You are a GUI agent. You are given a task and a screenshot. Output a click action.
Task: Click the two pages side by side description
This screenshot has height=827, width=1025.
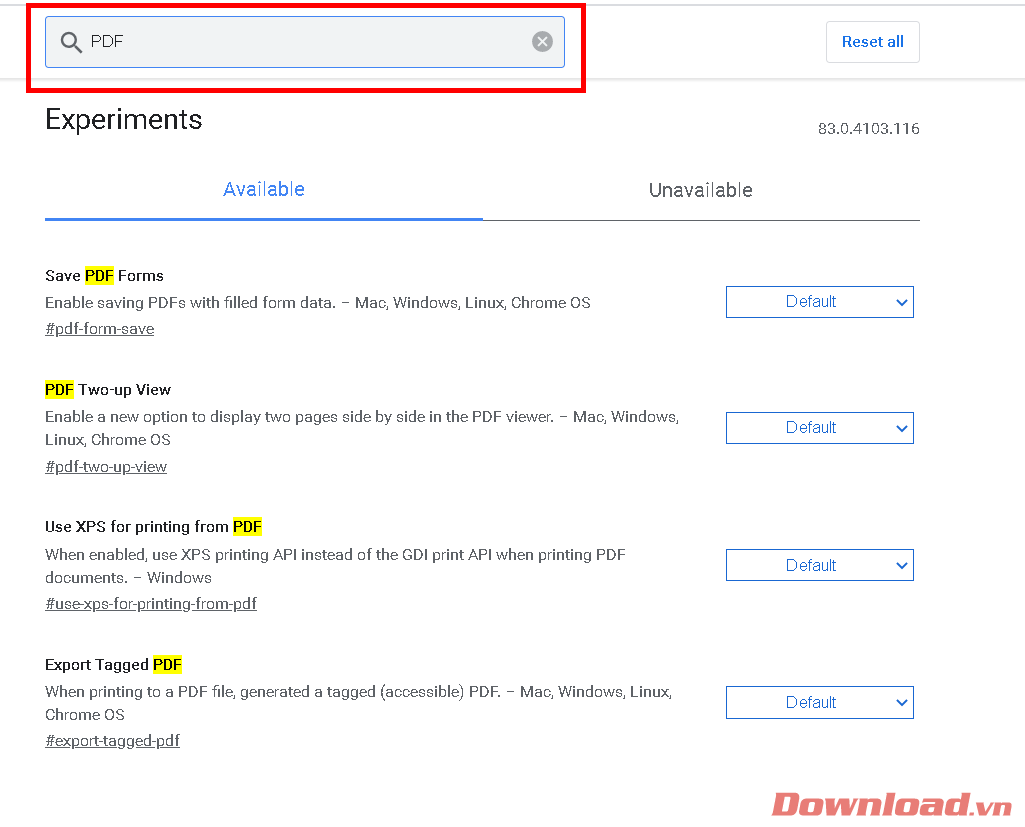(x=361, y=428)
